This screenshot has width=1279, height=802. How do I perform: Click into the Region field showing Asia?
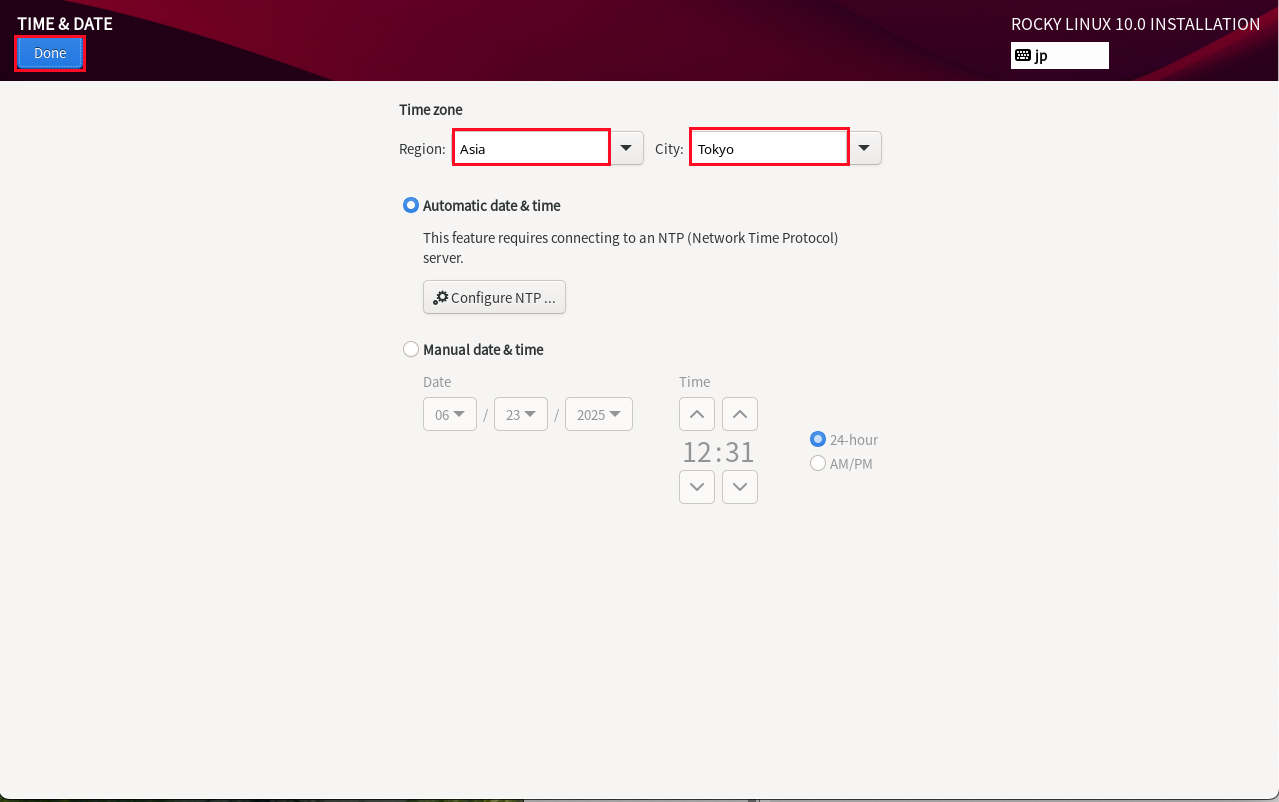531,148
